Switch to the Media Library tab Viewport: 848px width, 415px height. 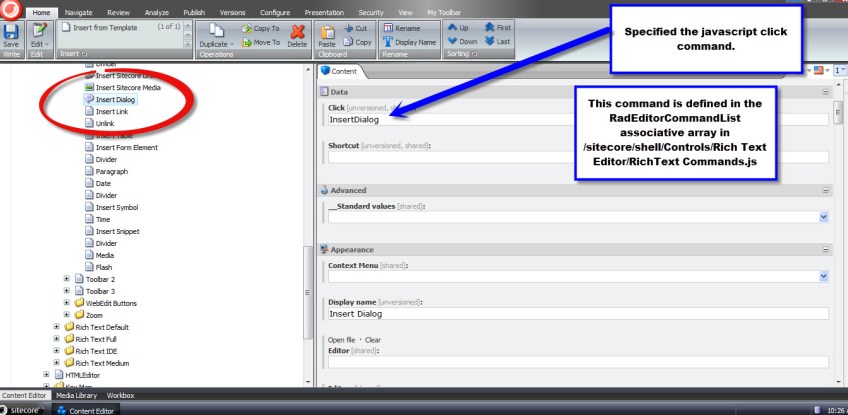76,396
